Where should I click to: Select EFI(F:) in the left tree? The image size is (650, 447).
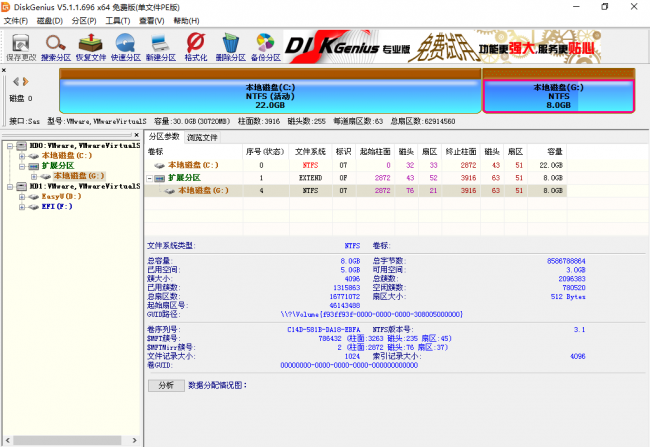[x=57, y=206]
